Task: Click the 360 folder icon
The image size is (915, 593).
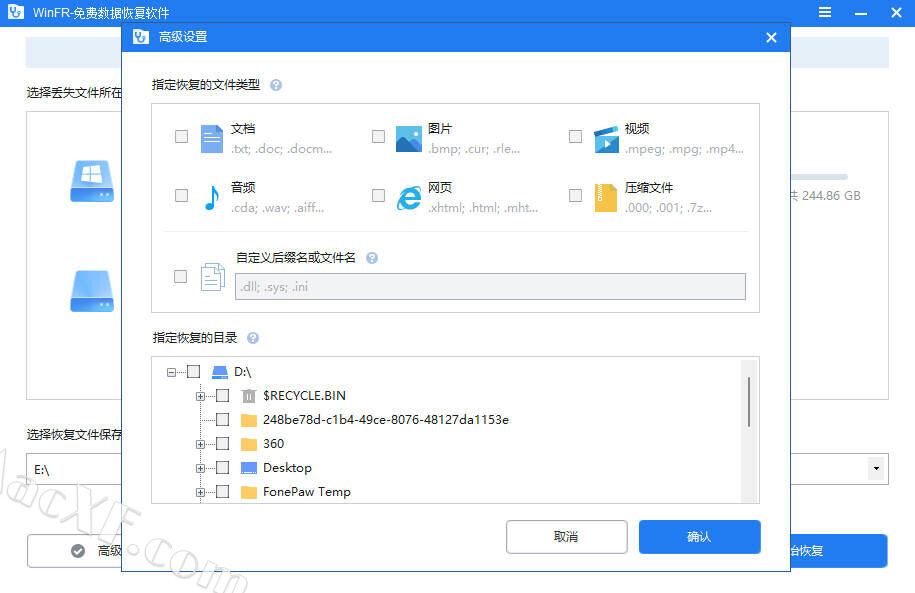Action: pos(249,444)
